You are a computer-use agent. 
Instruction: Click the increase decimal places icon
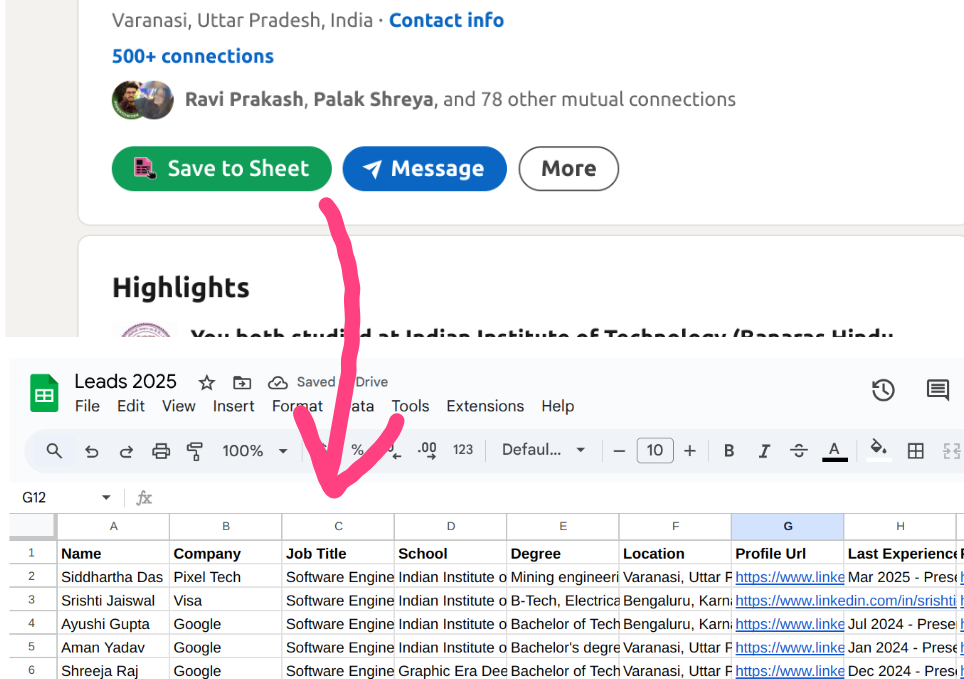[x=427, y=451]
